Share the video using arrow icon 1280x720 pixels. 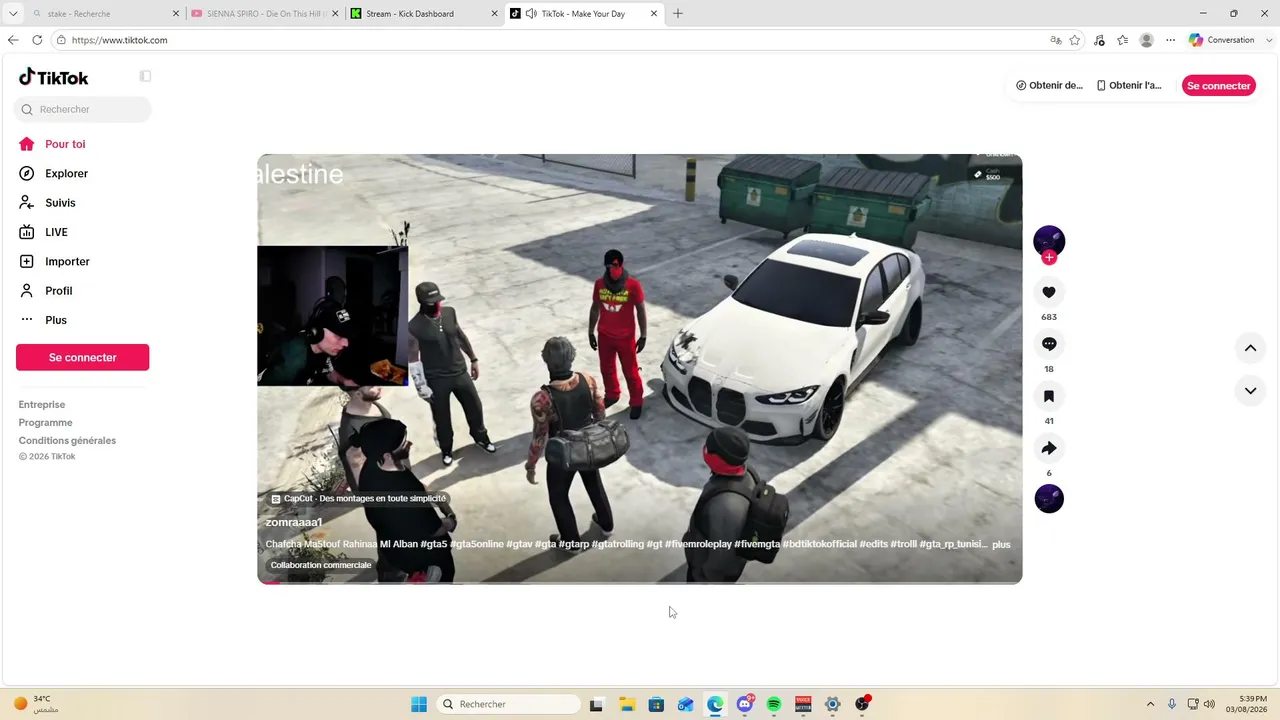[1049, 448]
